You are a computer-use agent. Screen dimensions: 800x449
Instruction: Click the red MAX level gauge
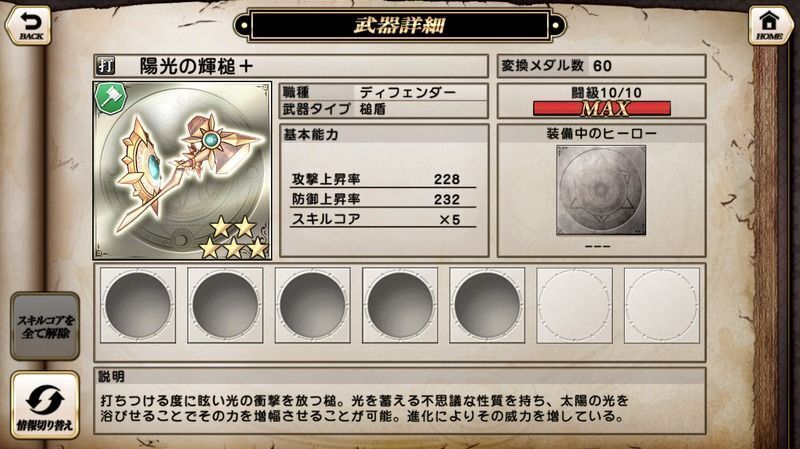[602, 108]
